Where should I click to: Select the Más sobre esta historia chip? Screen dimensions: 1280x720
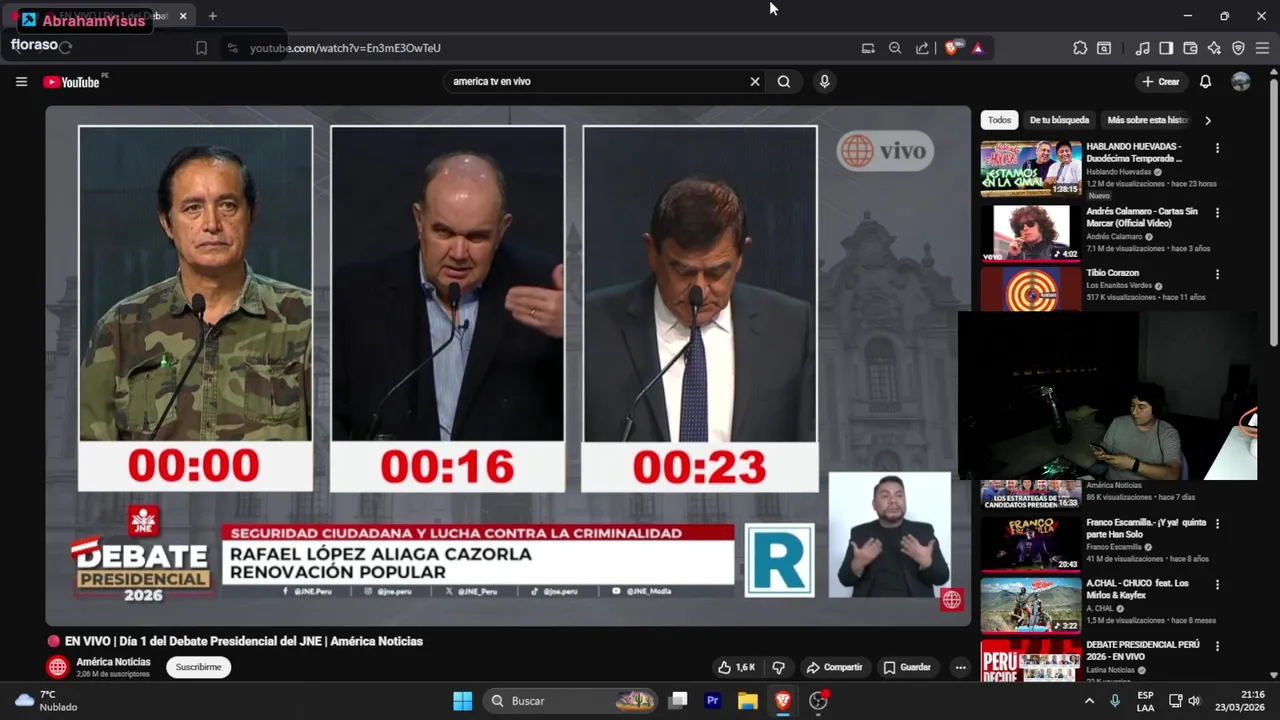[1148, 120]
